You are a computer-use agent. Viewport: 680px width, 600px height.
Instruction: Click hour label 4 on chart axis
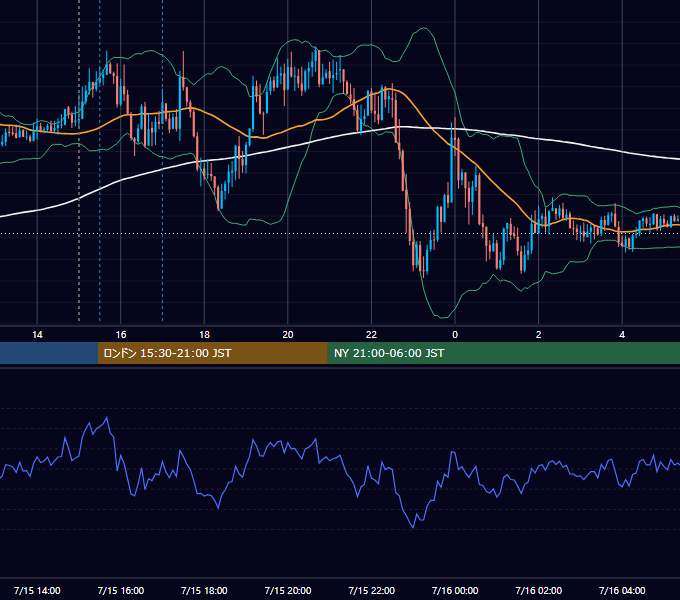tap(622, 335)
